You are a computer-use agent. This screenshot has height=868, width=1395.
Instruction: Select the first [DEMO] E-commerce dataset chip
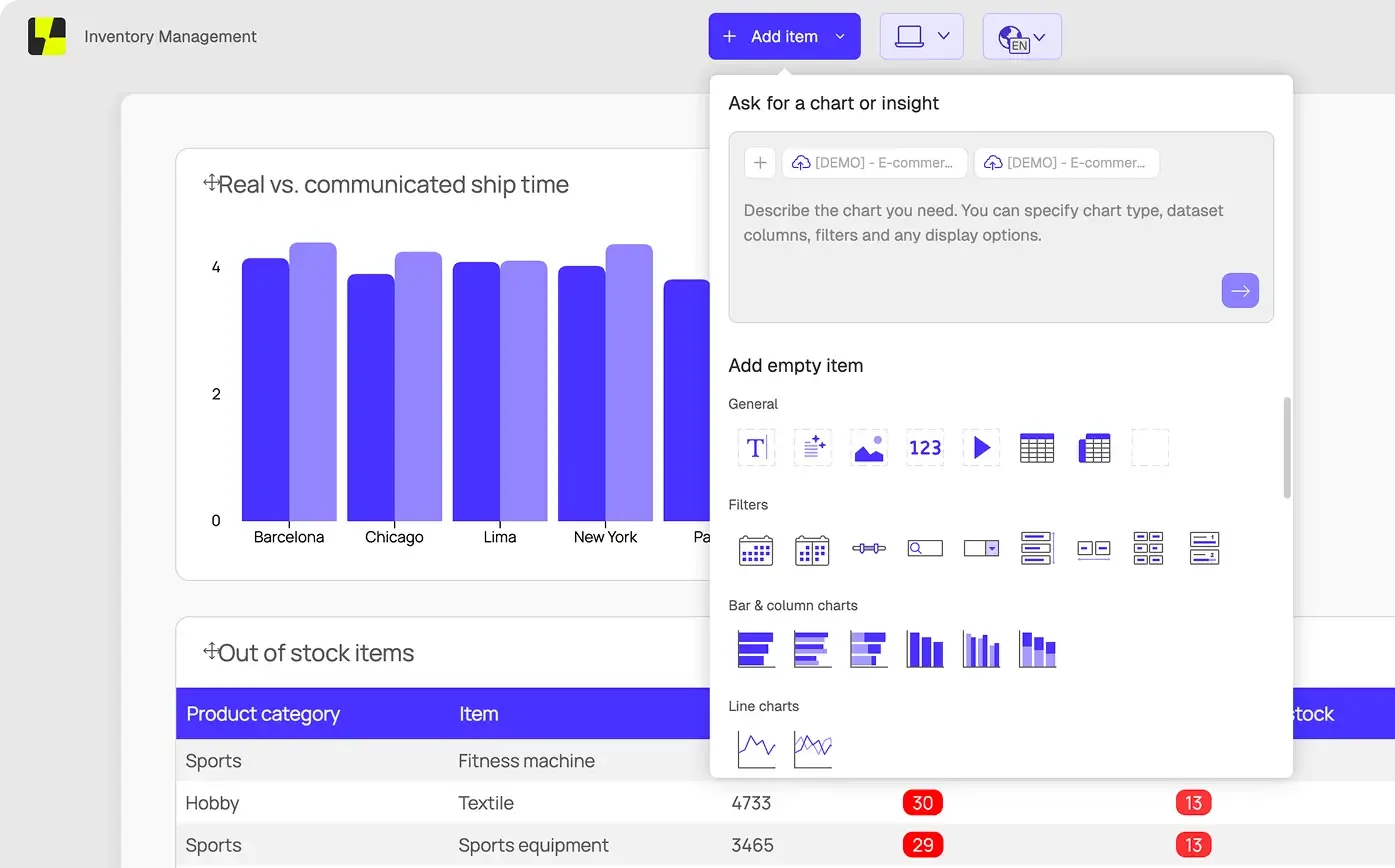pyautogui.click(x=875, y=163)
